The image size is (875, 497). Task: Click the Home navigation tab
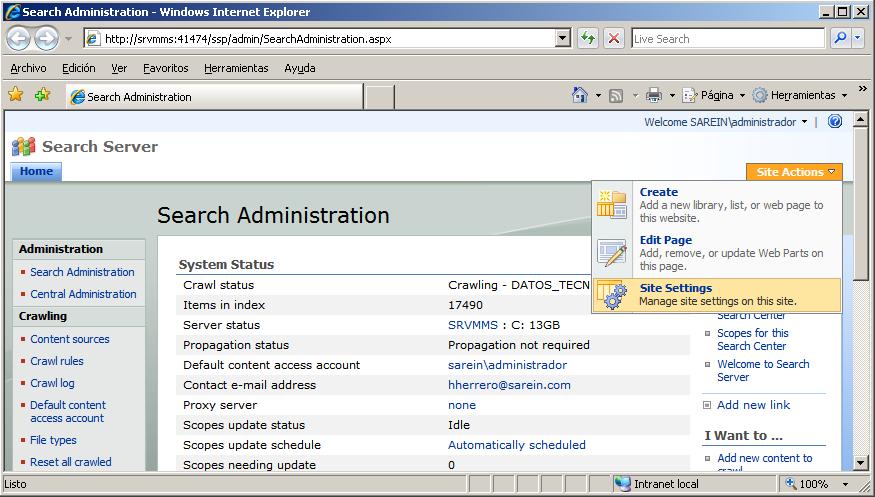click(36, 171)
